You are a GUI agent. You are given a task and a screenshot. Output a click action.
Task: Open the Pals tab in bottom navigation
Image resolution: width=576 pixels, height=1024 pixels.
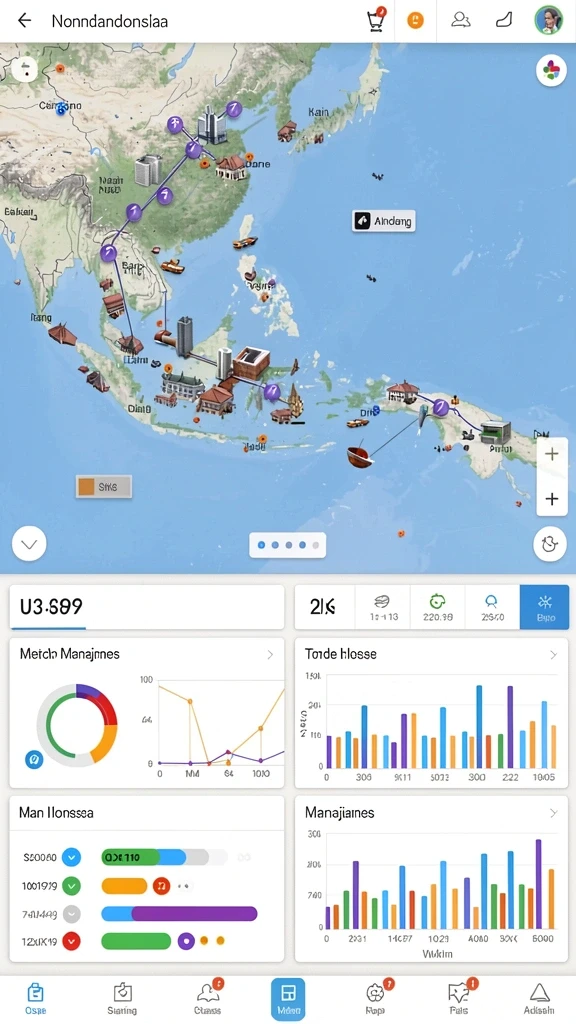pyautogui.click(x=460, y=999)
